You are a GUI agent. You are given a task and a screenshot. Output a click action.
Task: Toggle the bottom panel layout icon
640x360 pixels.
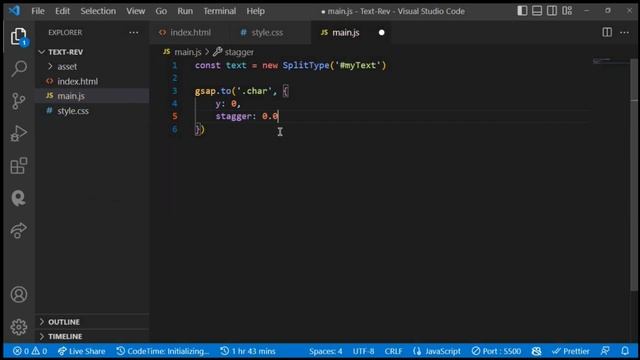(537, 11)
